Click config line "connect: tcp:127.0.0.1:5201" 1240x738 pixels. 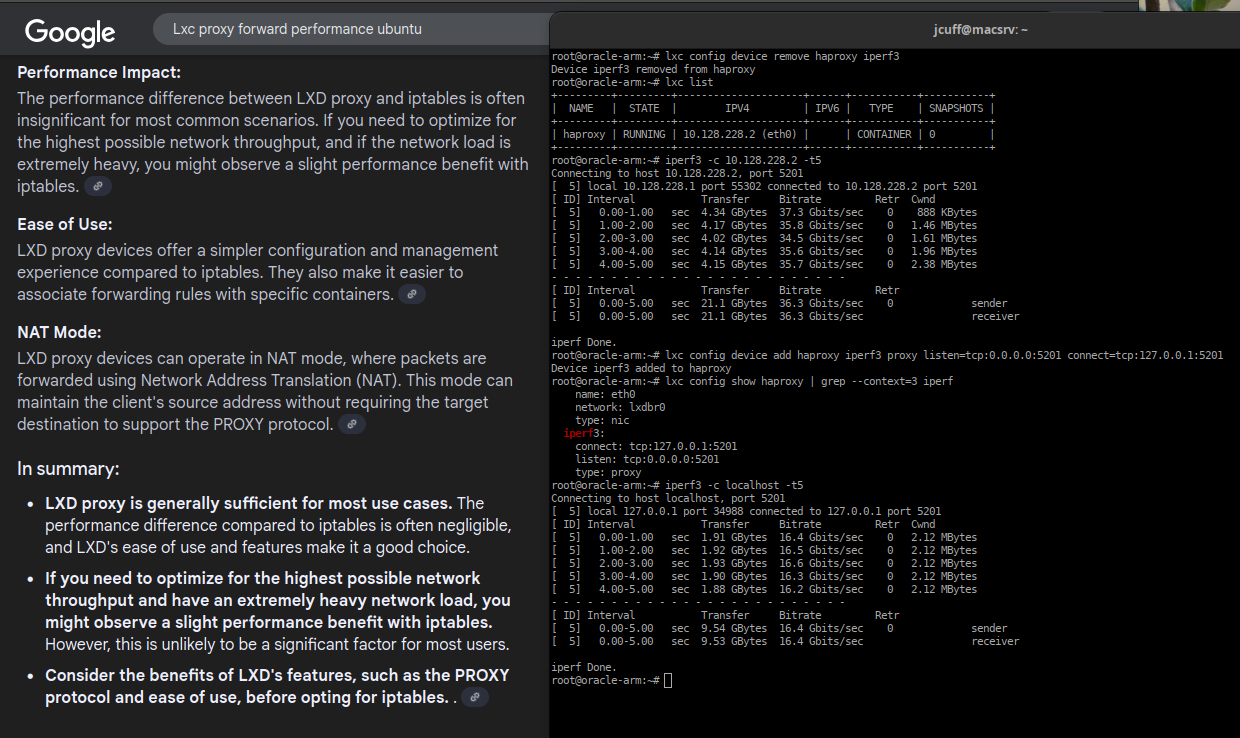point(656,446)
